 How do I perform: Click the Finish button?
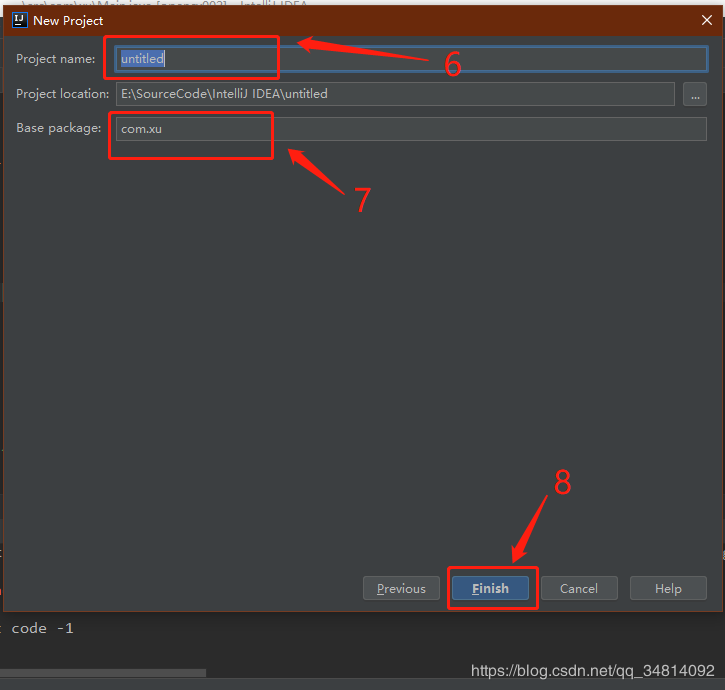(x=490, y=588)
